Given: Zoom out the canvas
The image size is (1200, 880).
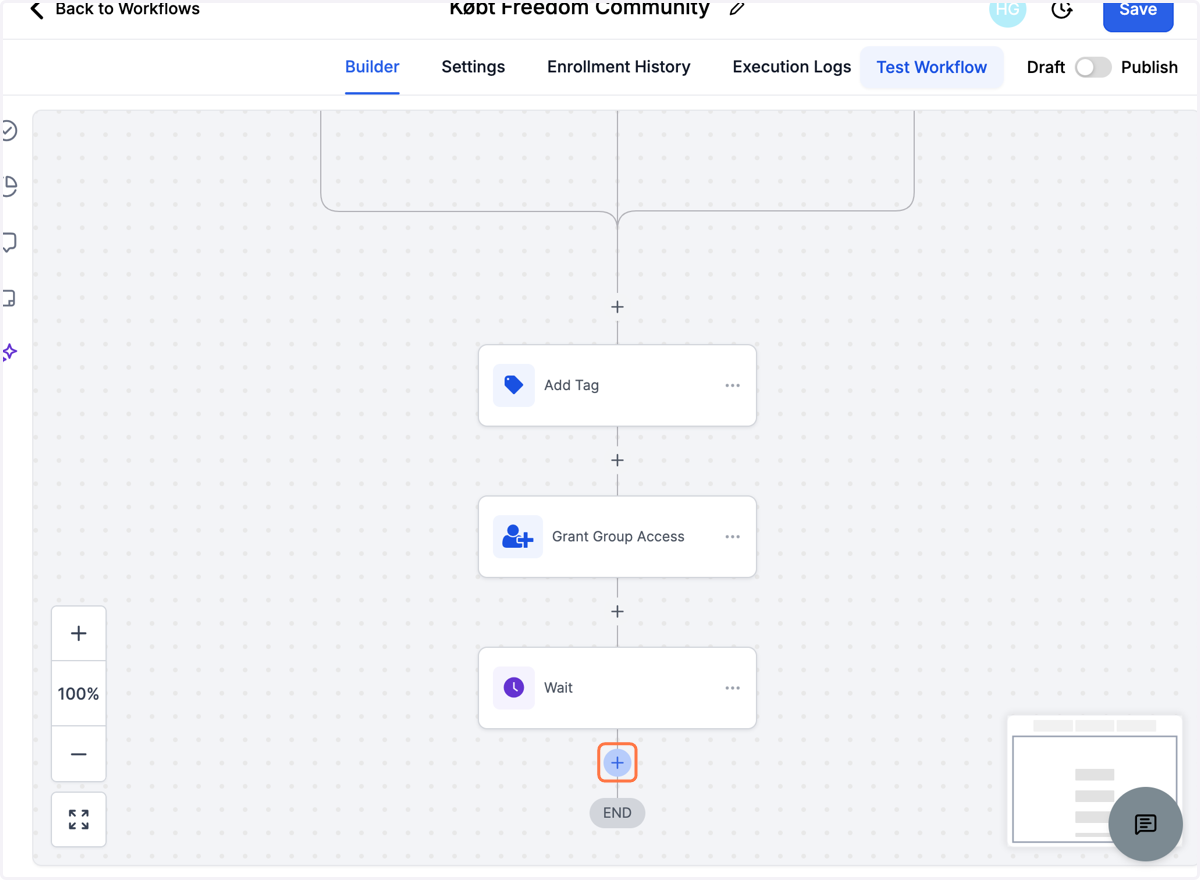Looking at the screenshot, I should pyautogui.click(x=79, y=754).
